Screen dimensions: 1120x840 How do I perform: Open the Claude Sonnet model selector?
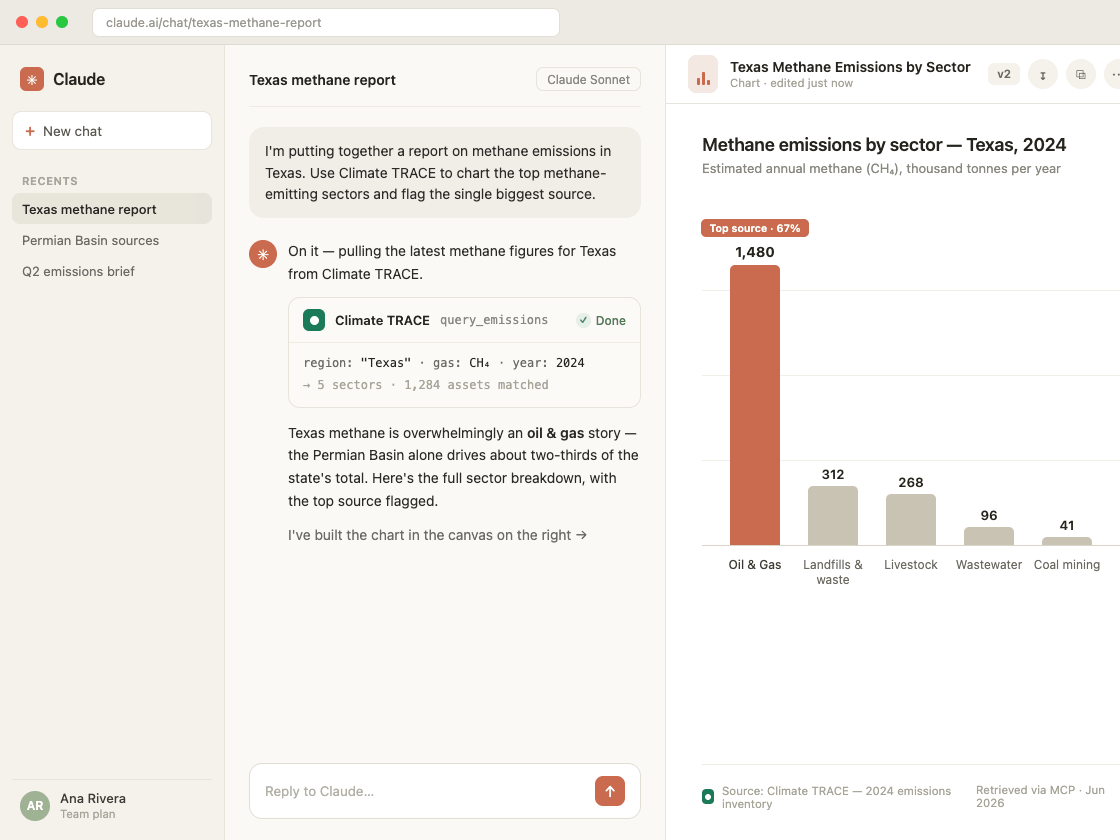tap(588, 79)
